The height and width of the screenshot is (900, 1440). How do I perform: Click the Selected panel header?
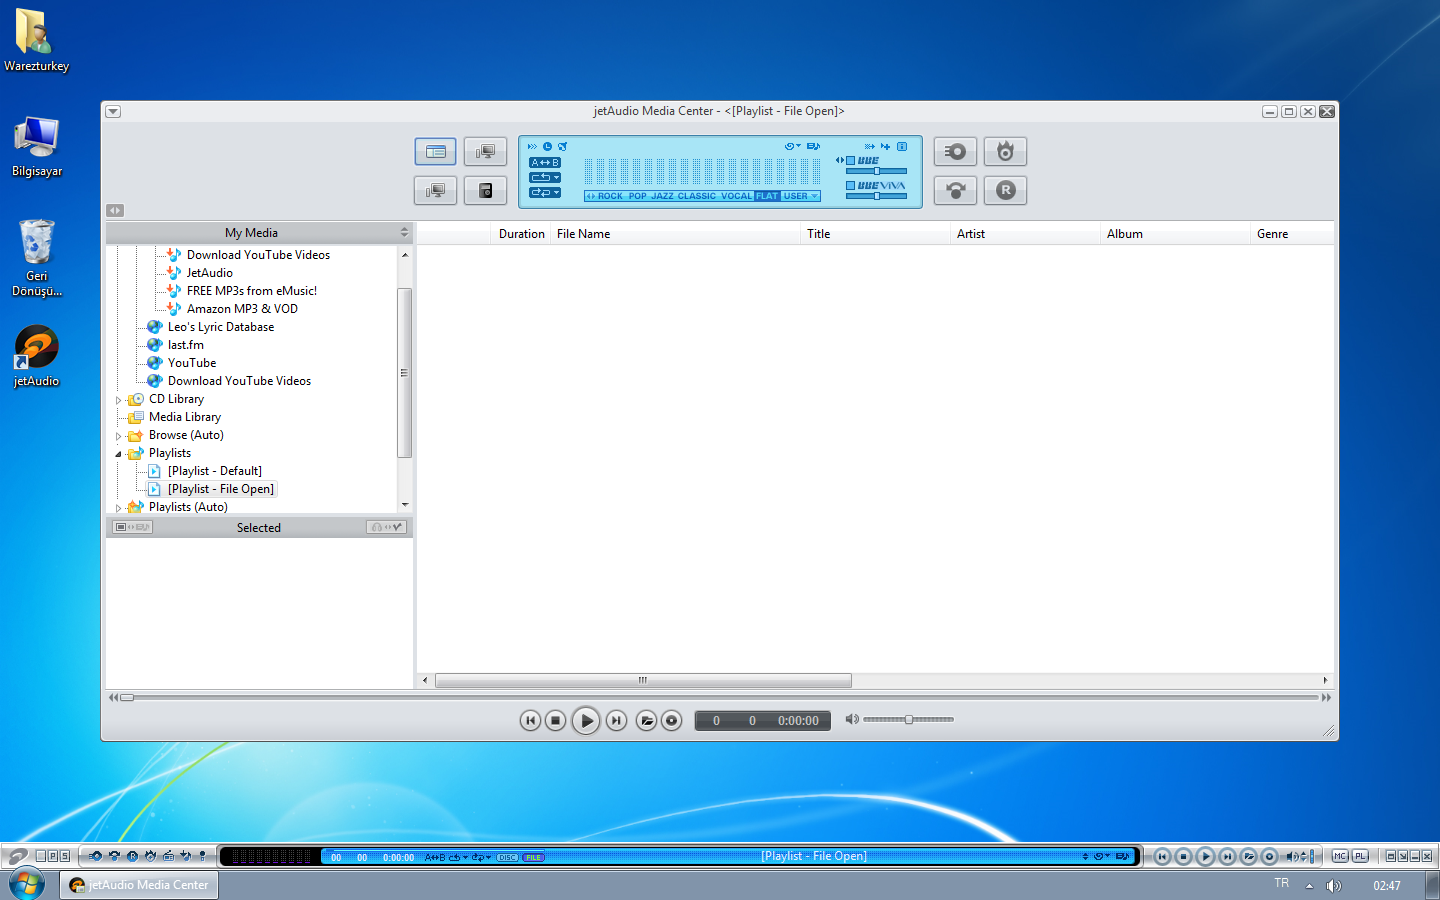pos(259,528)
